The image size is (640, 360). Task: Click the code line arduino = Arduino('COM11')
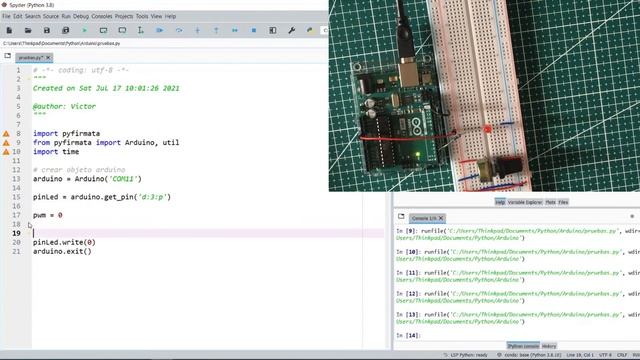[x=87, y=179]
